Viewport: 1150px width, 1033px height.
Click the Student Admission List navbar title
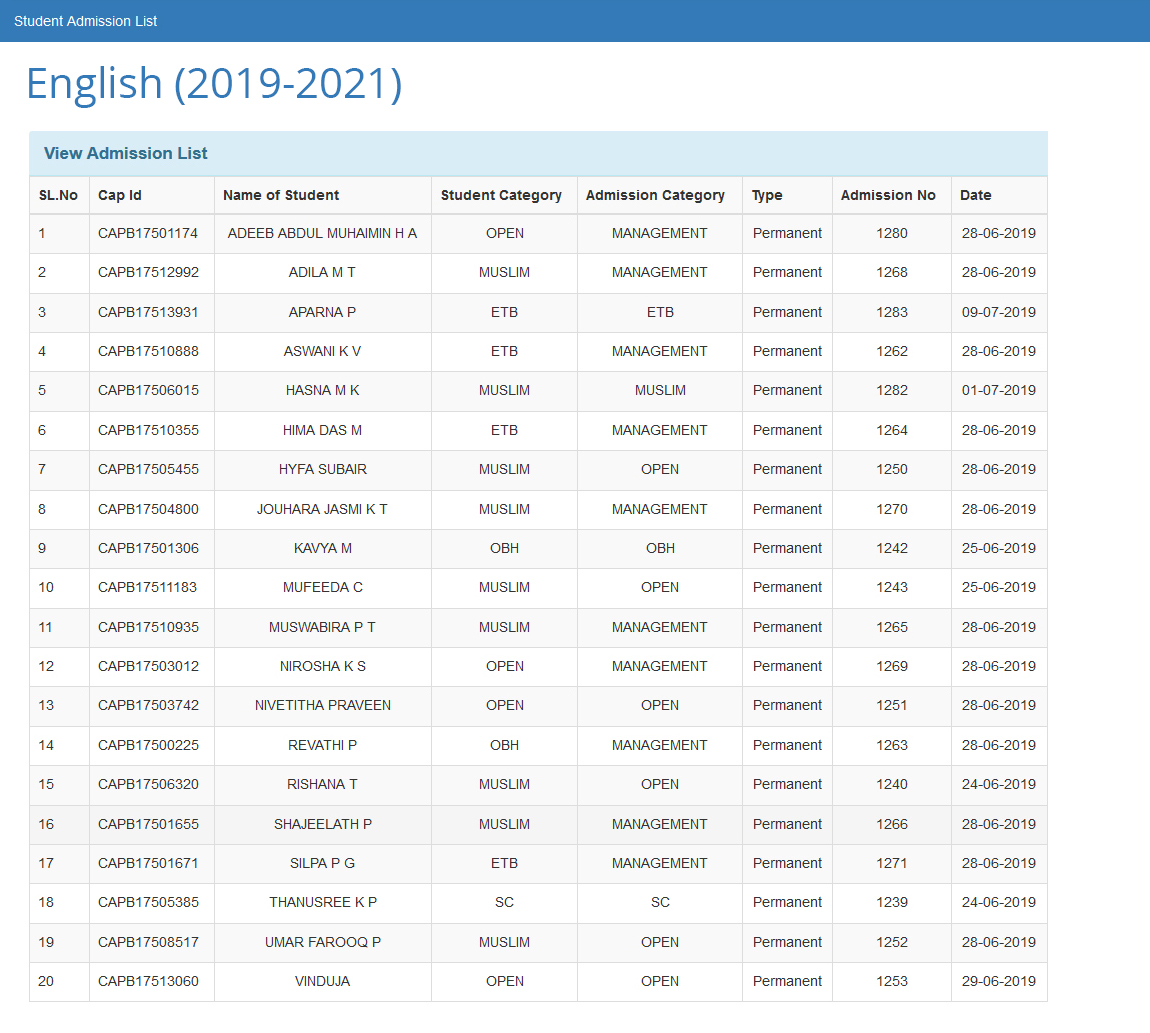tap(85, 21)
